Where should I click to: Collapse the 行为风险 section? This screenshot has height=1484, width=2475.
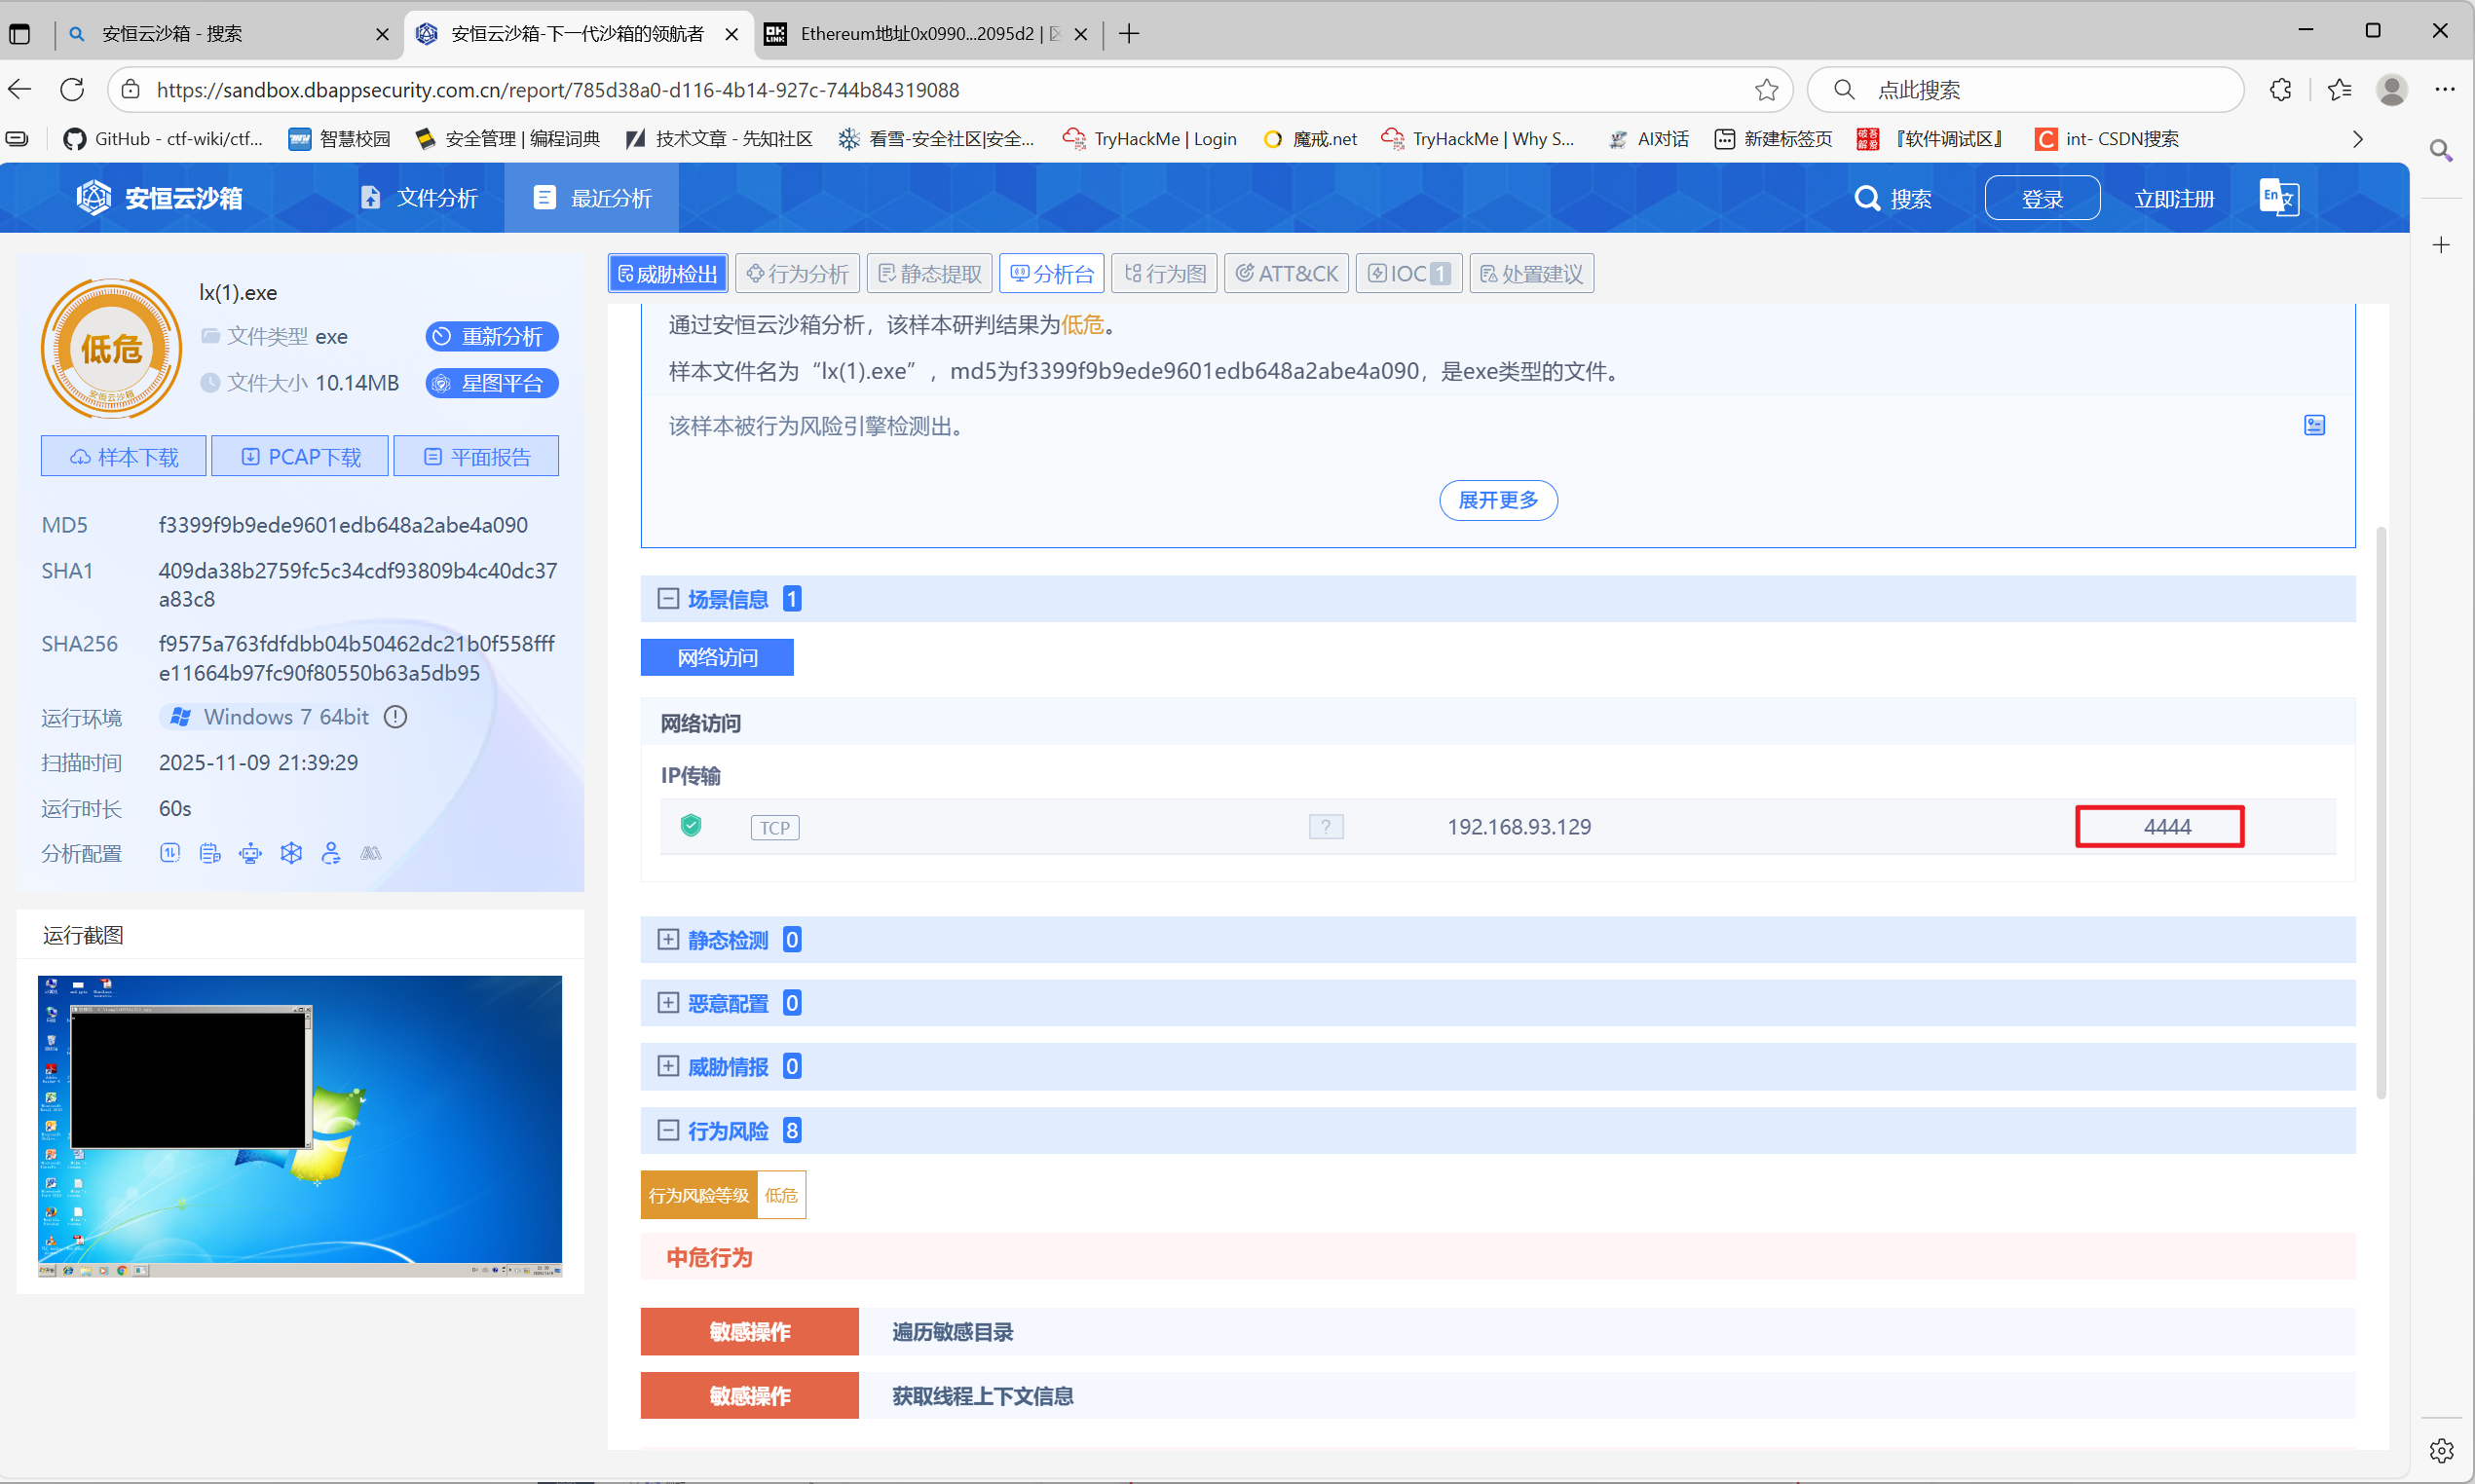668,1131
